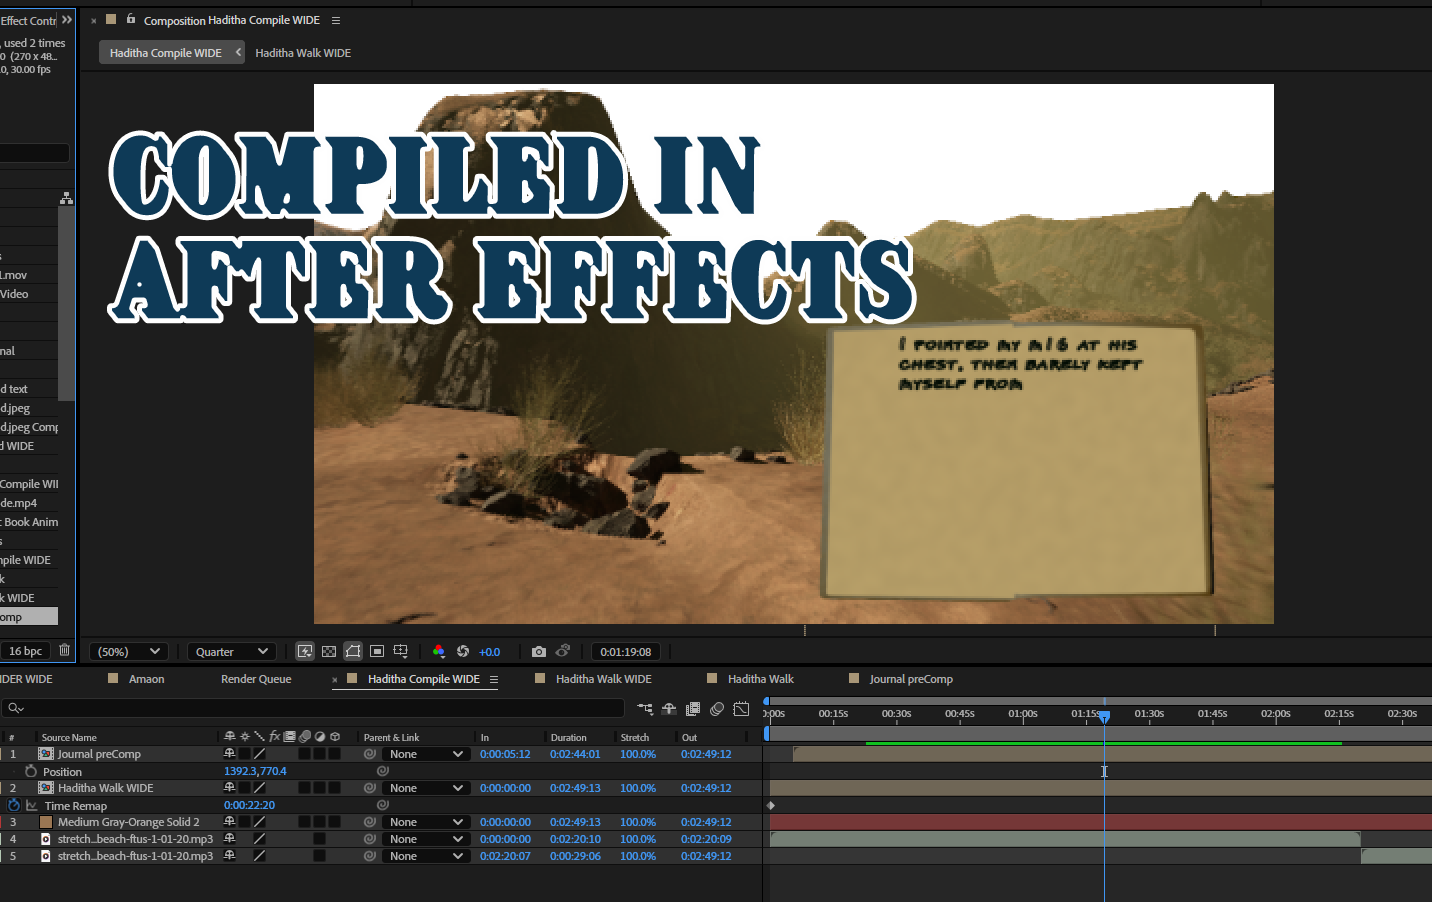The width and height of the screenshot is (1432, 902).
Task: Toggle mask and shape path visibility icon
Action: [x=353, y=651]
